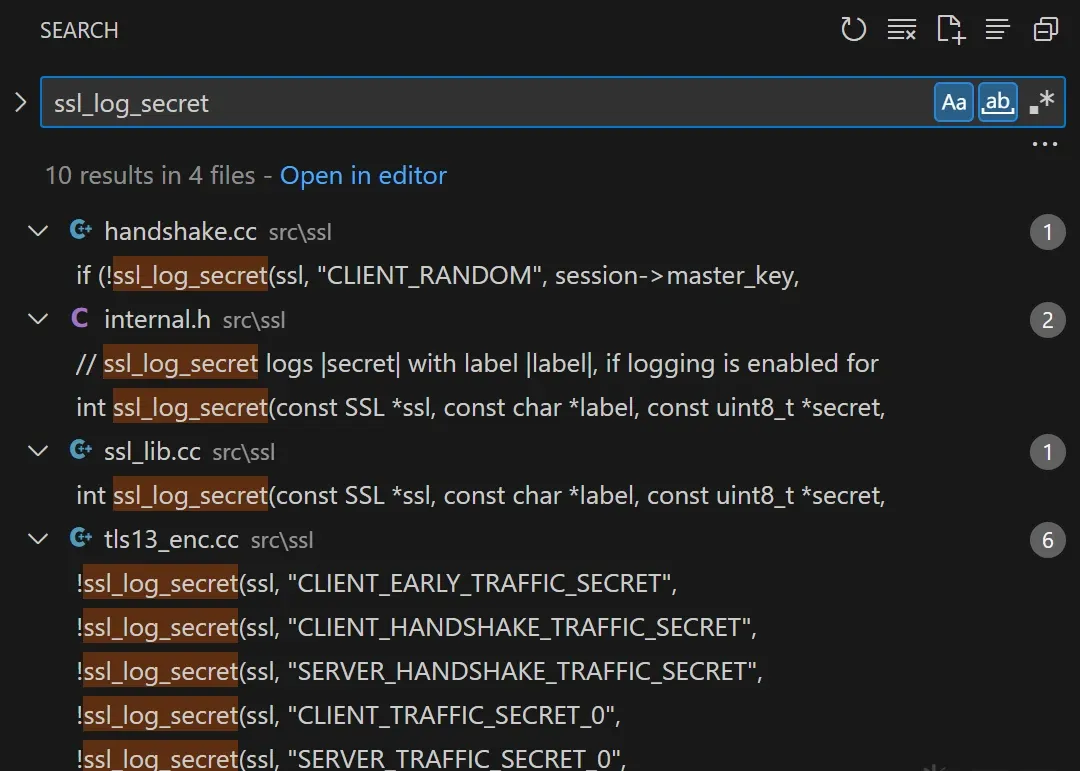Clear search results

pyautogui.click(x=902, y=30)
